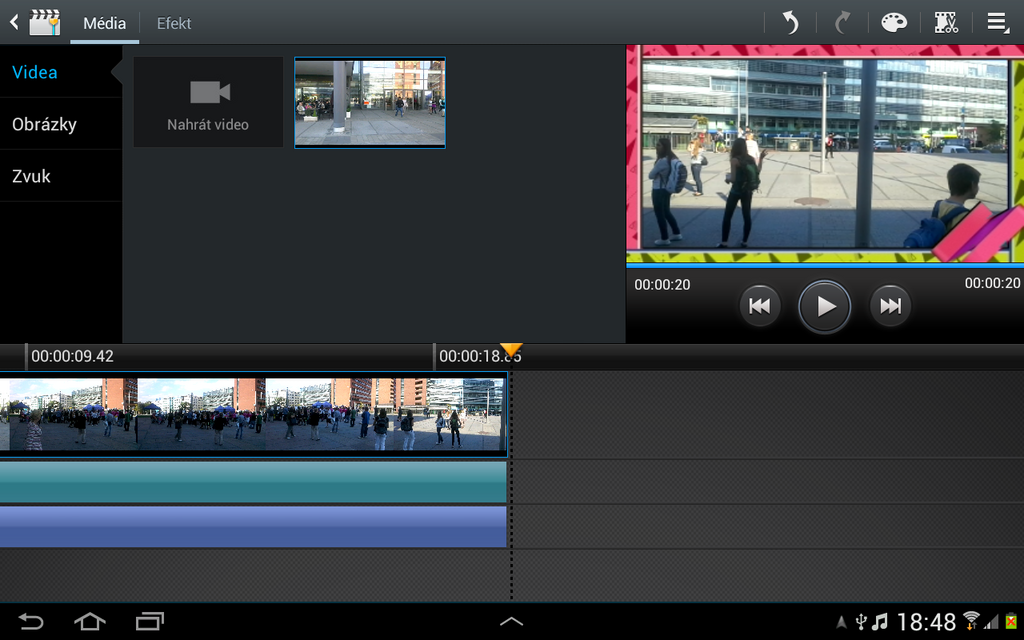Open the more options menu
This screenshot has height=640, width=1024.
[x=996, y=21]
